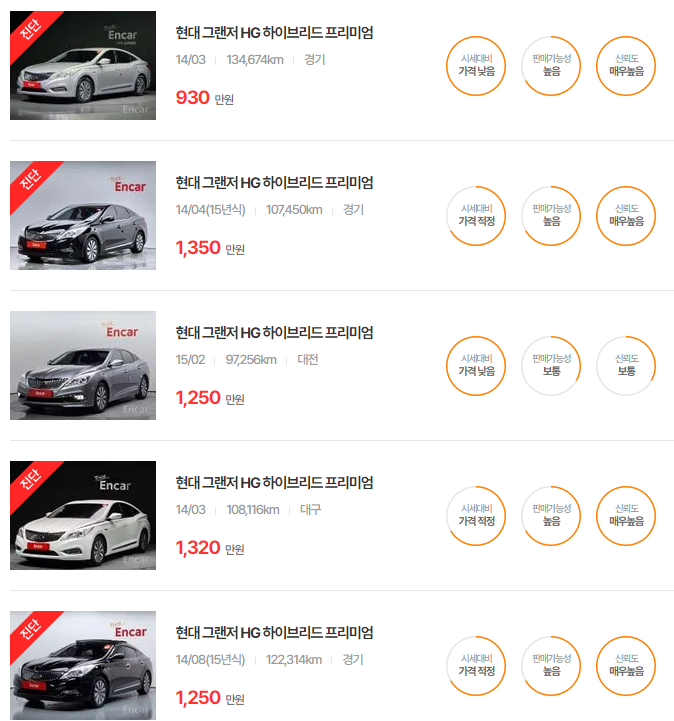The image size is (674, 721).
Task: Open the listing title of the 14/03 134,674km car
Action: point(274,33)
